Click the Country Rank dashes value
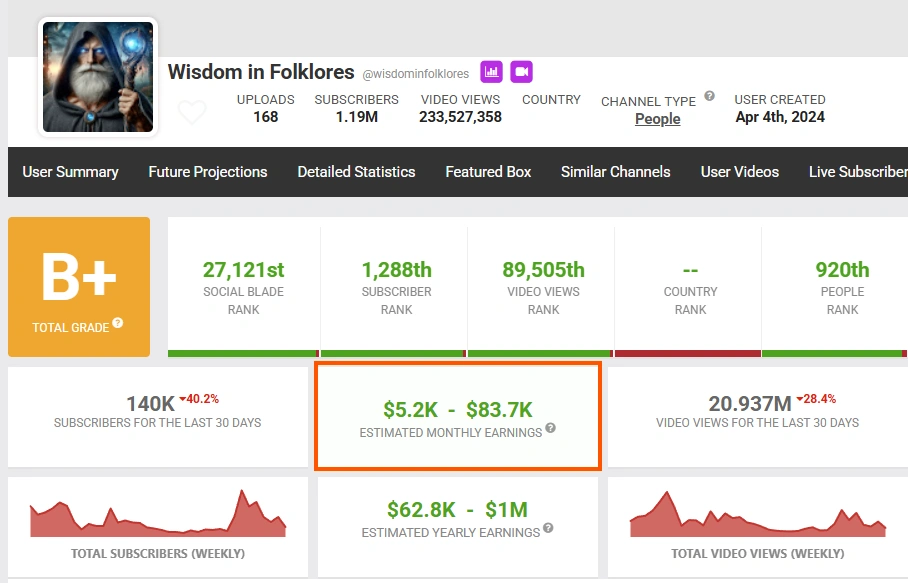The width and height of the screenshot is (908, 583). point(690,270)
